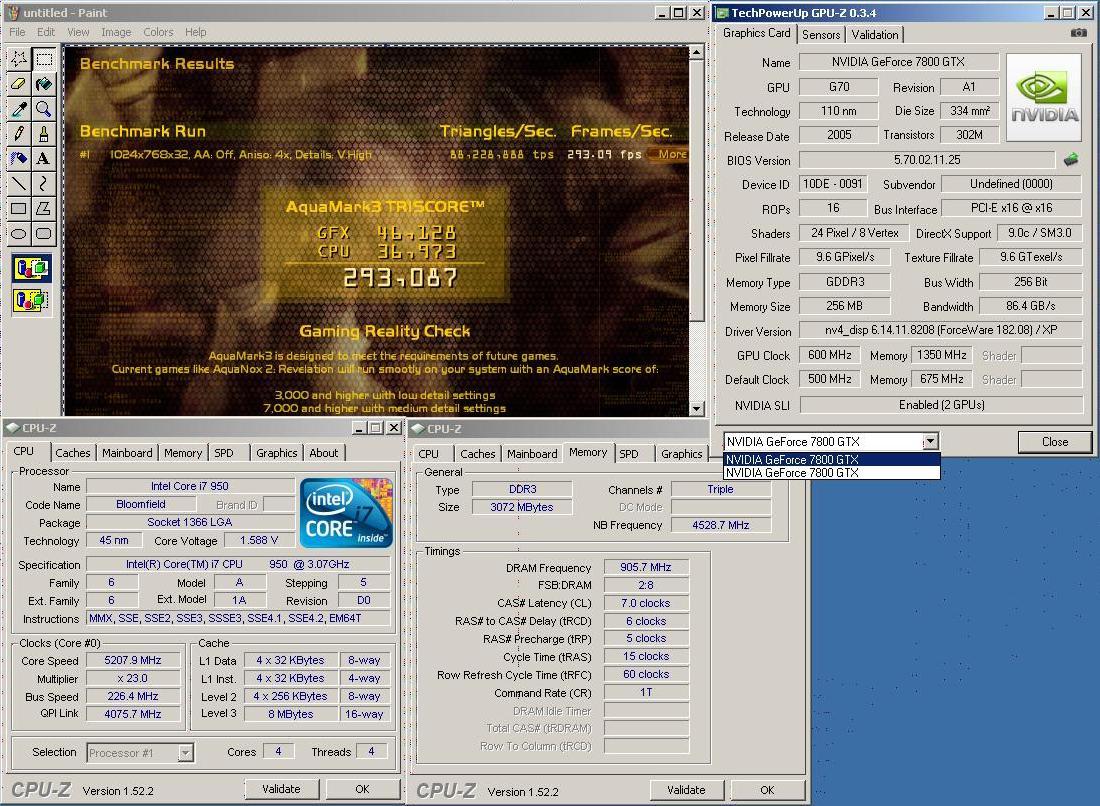1100x806 pixels.
Task: Select the Pencil tool in Paint
Action: point(19,133)
